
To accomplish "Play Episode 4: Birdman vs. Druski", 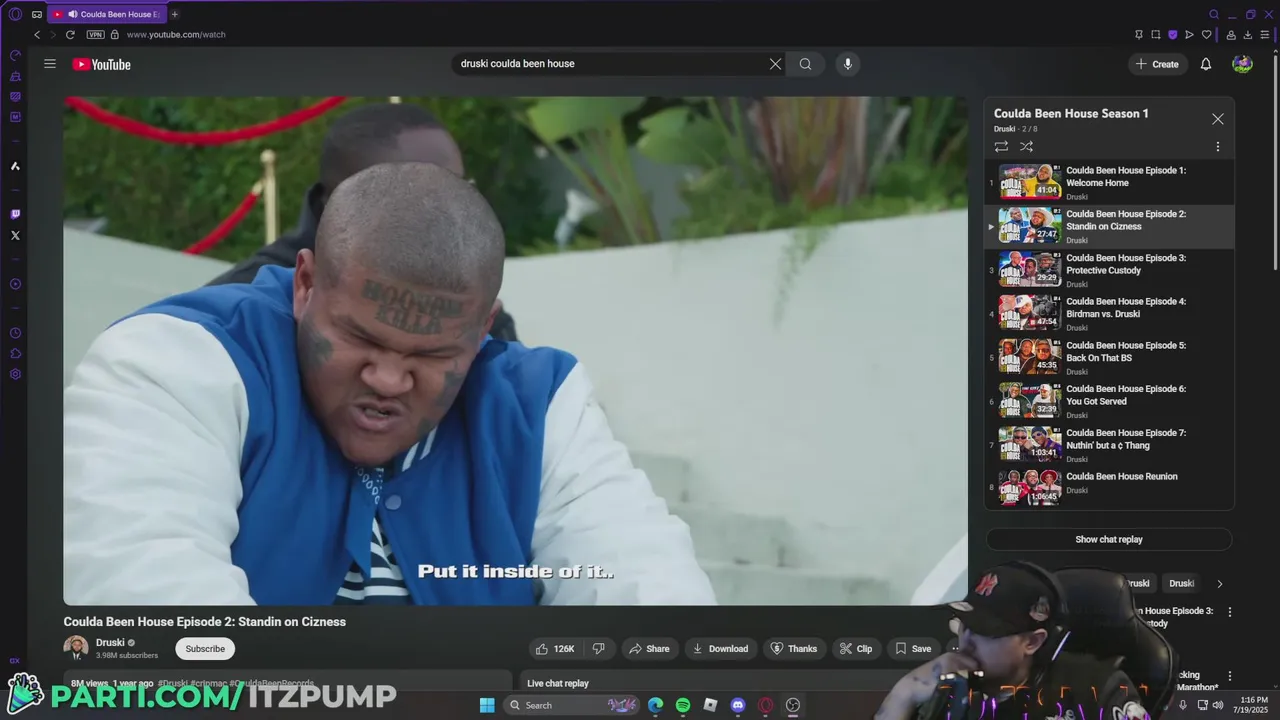I will pos(1109,314).
